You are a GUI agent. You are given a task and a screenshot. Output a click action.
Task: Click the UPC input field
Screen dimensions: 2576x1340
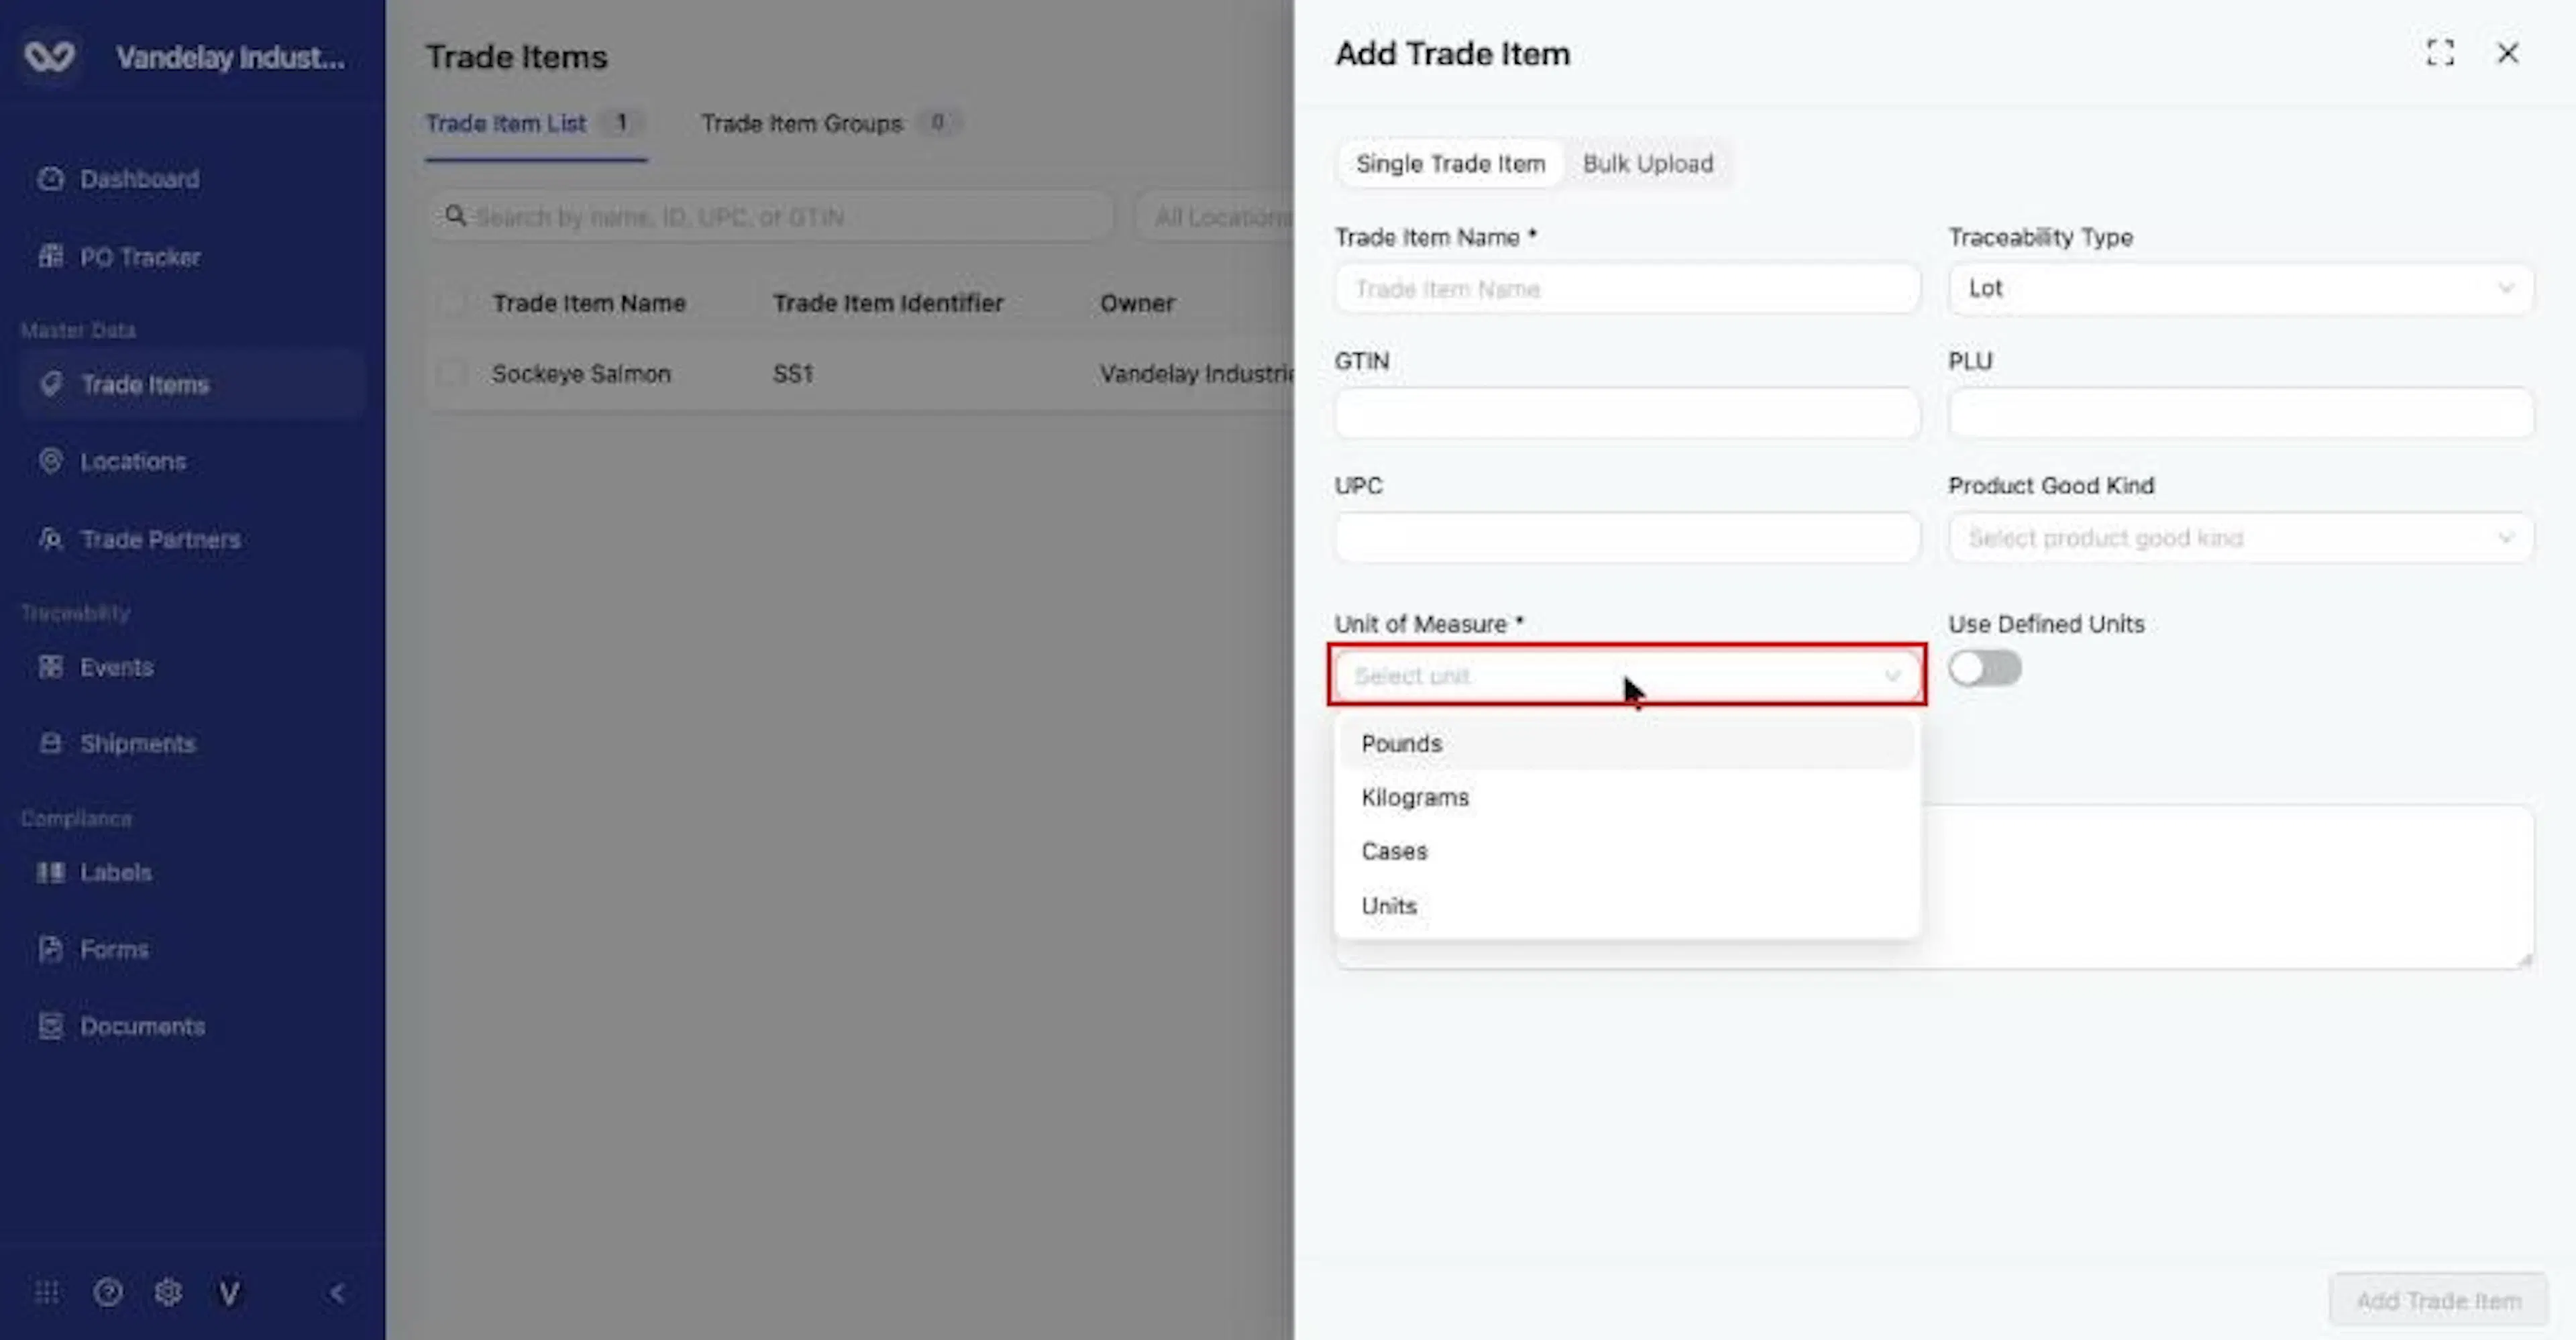pyautogui.click(x=1627, y=538)
